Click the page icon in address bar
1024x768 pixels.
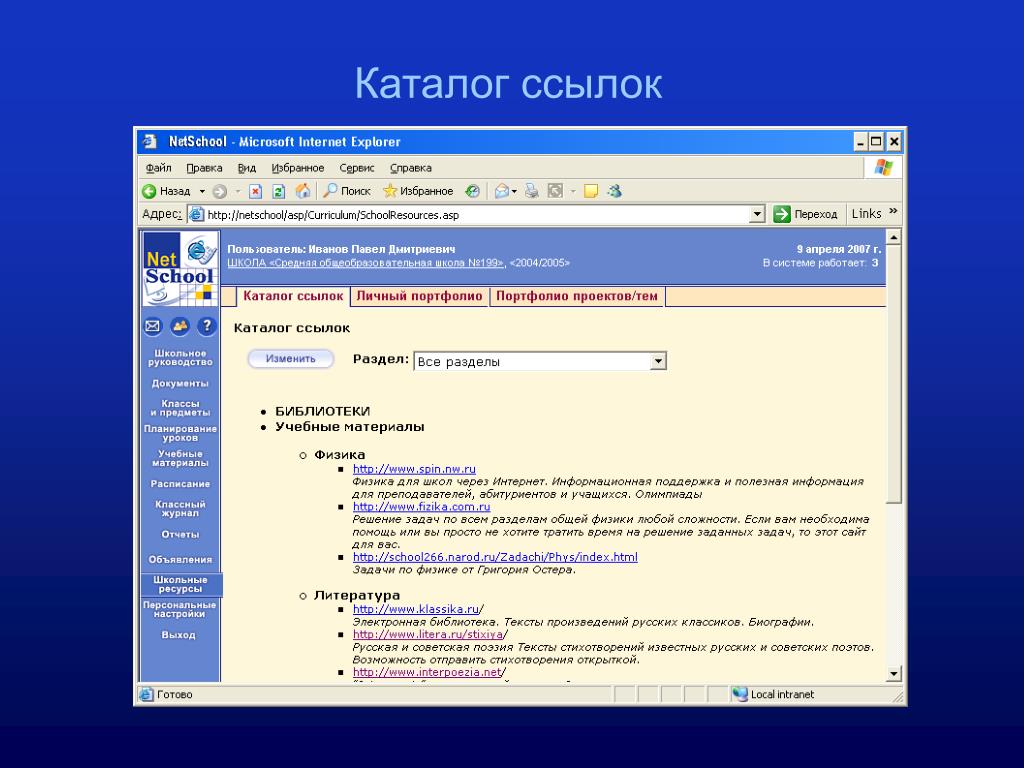point(196,214)
